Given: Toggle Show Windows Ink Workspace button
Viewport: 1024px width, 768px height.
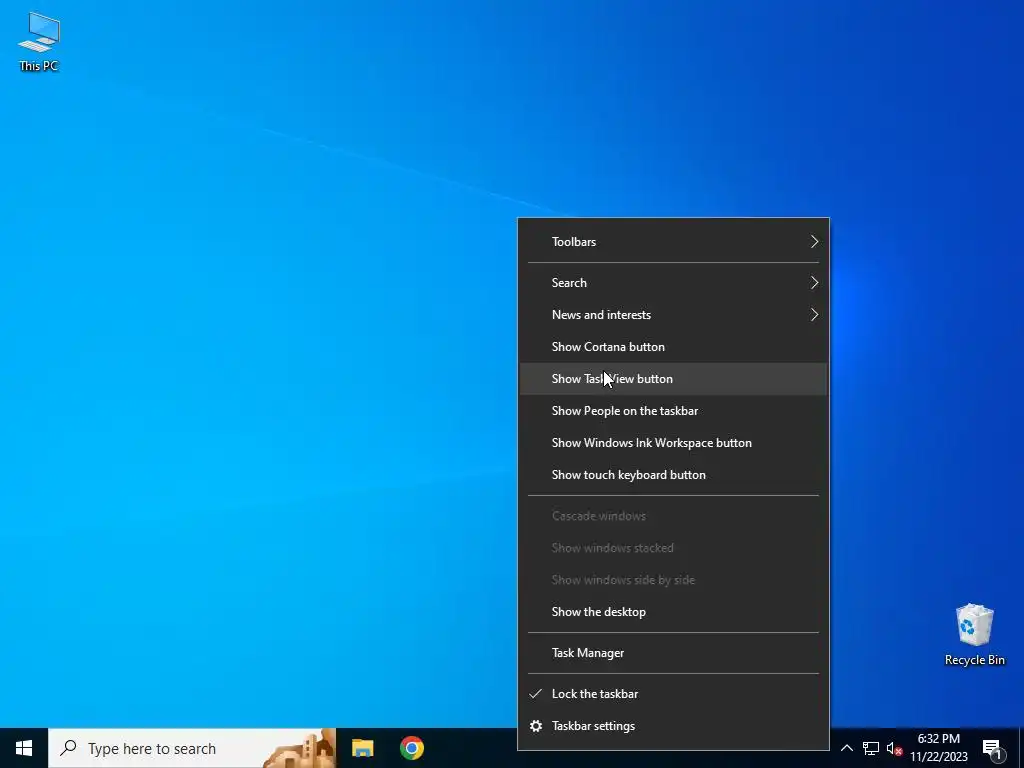Looking at the screenshot, I should 673,443.
